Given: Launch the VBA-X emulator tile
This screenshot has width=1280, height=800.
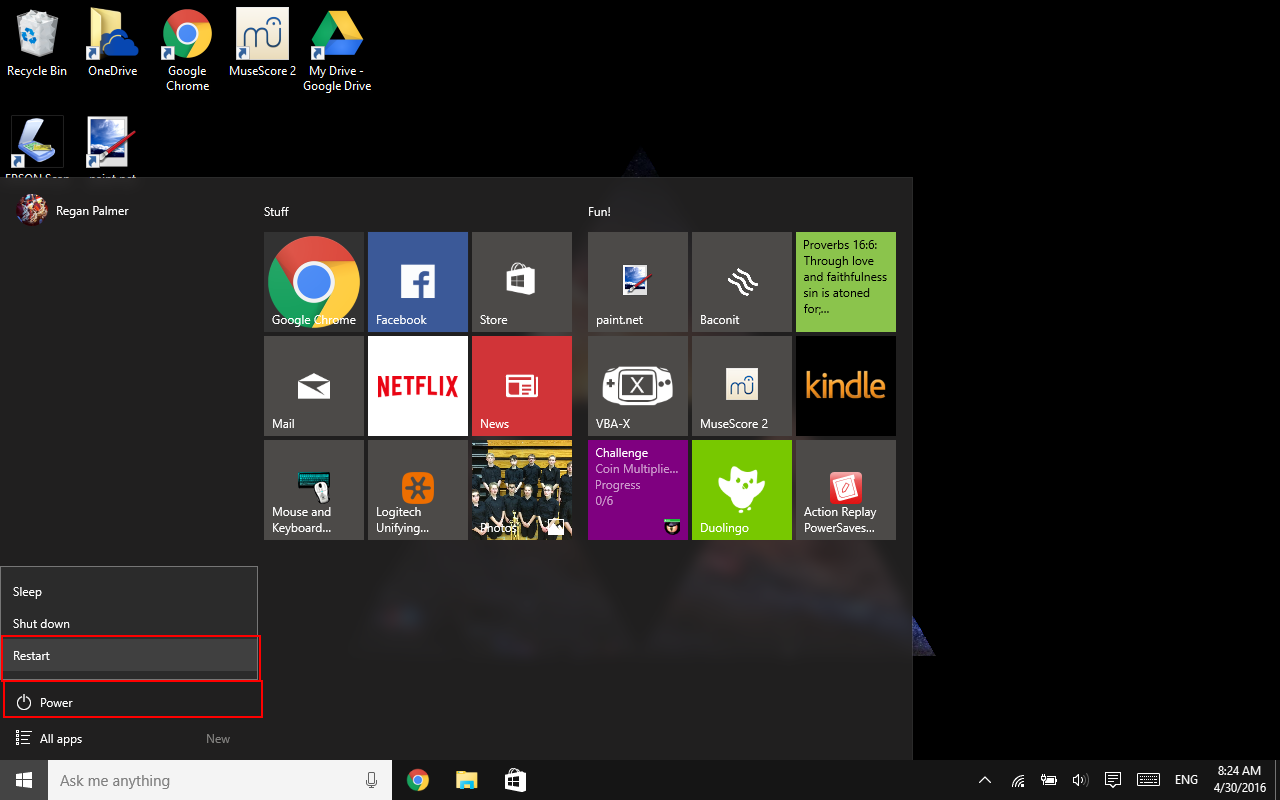Looking at the screenshot, I should (x=638, y=386).
